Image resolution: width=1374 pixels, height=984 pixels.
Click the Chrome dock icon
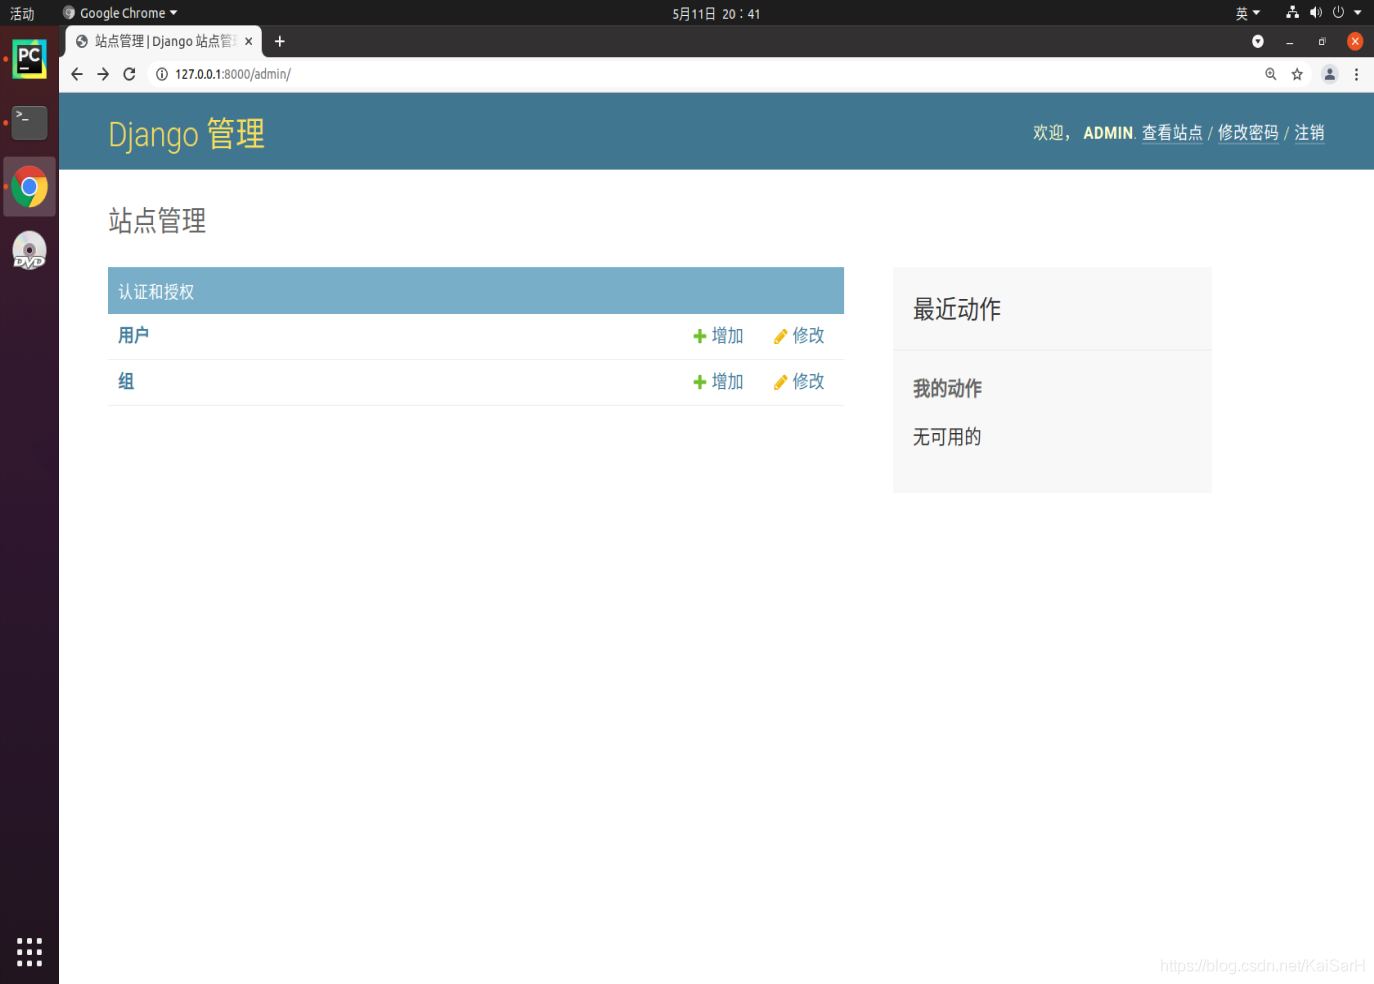click(x=29, y=187)
